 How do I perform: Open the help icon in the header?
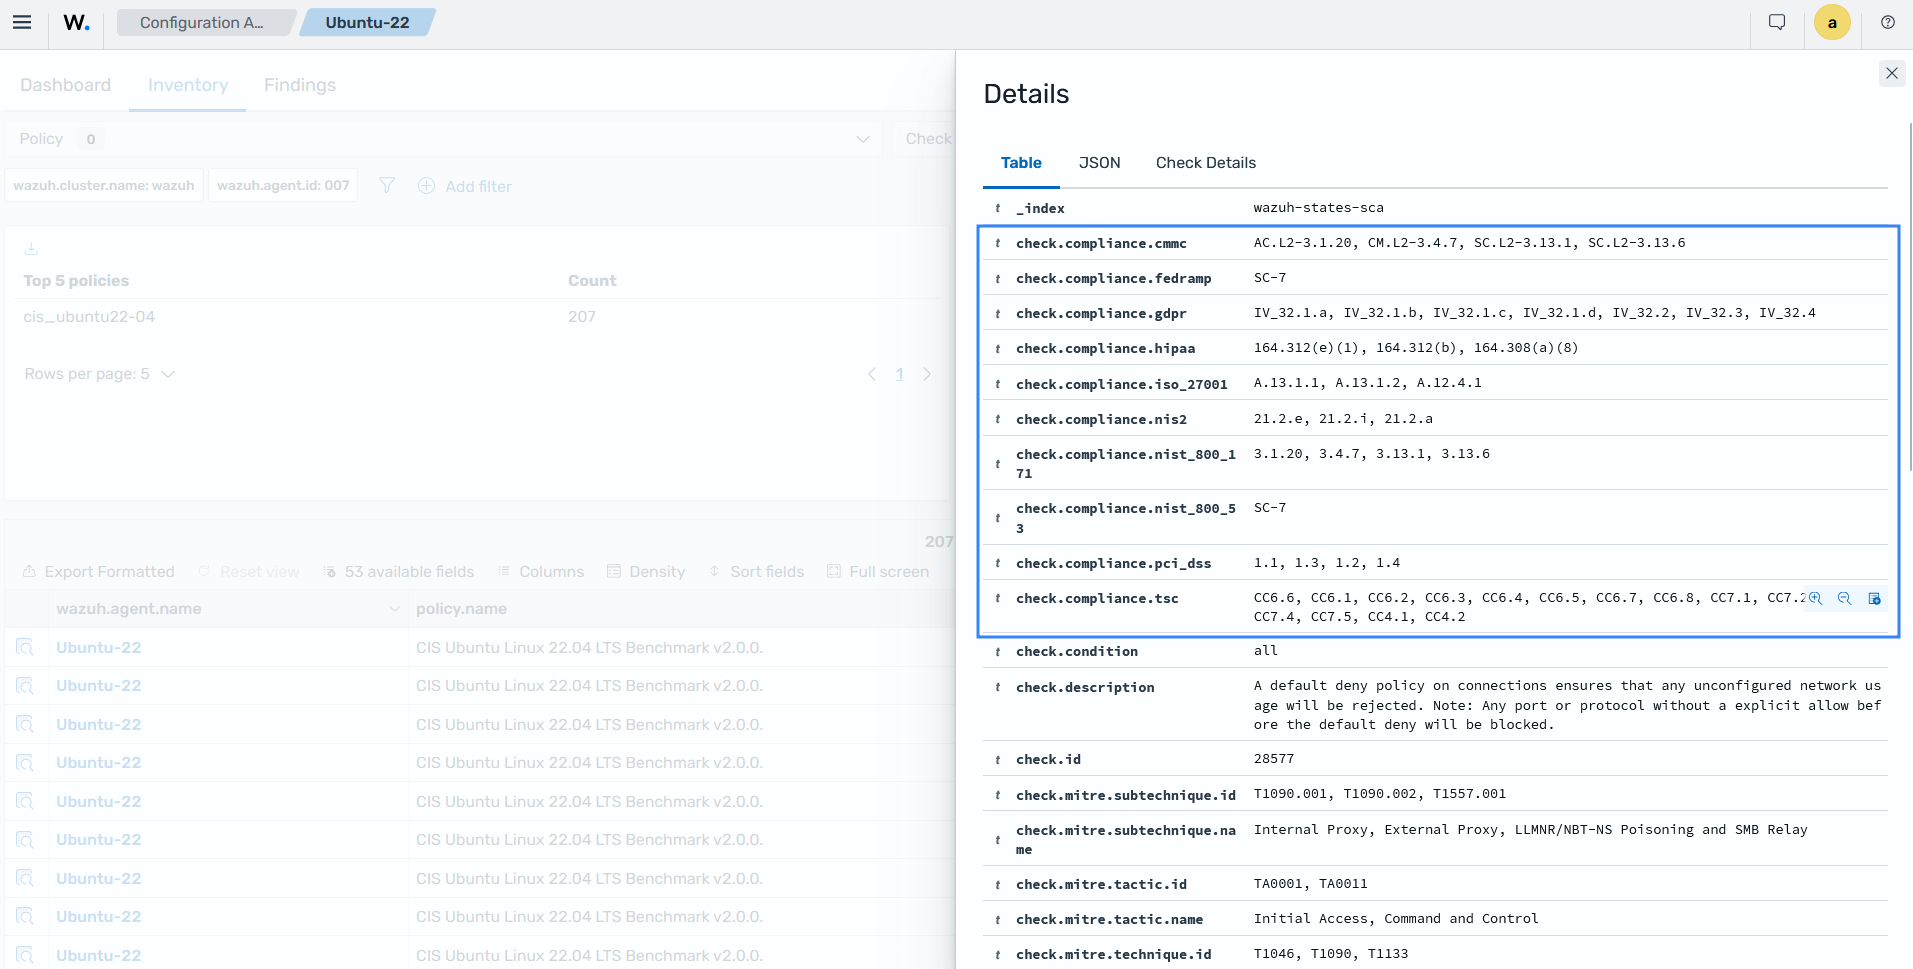(1888, 22)
